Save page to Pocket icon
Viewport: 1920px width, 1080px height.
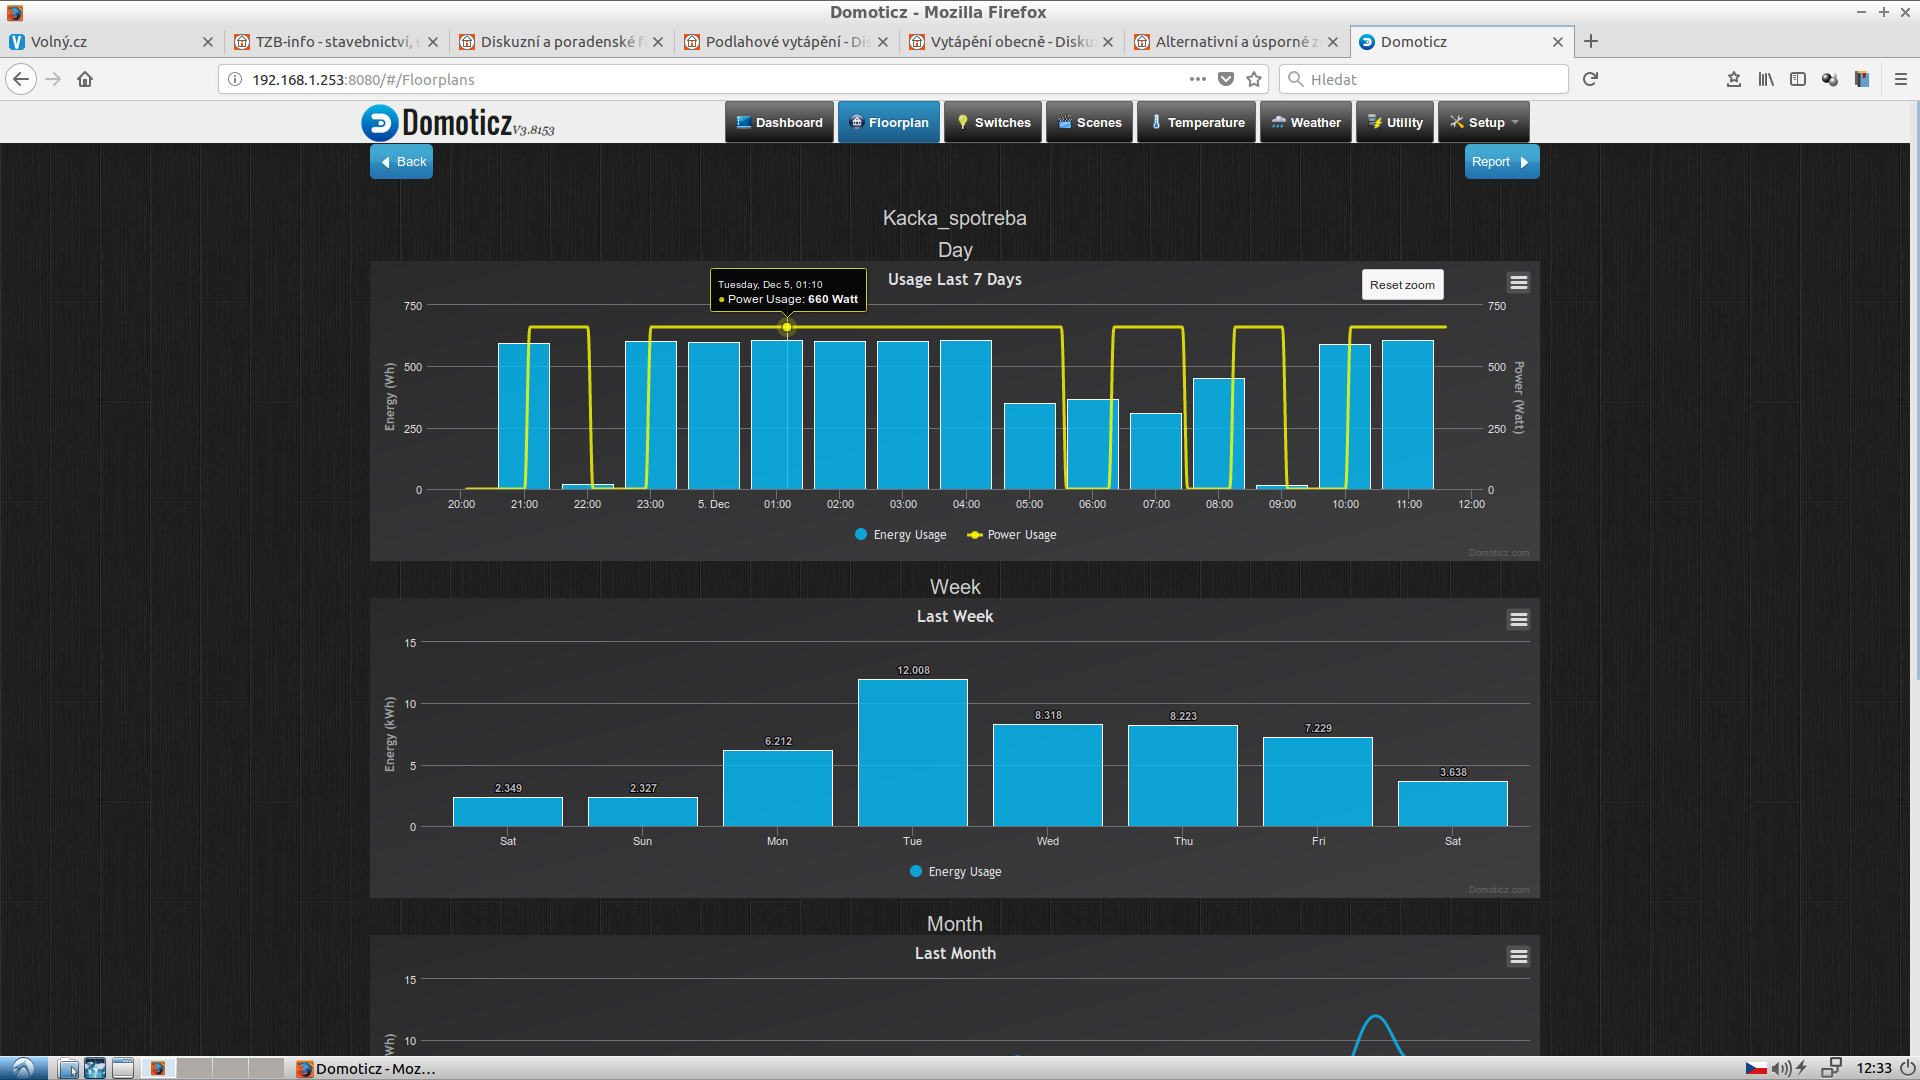[x=1226, y=79]
